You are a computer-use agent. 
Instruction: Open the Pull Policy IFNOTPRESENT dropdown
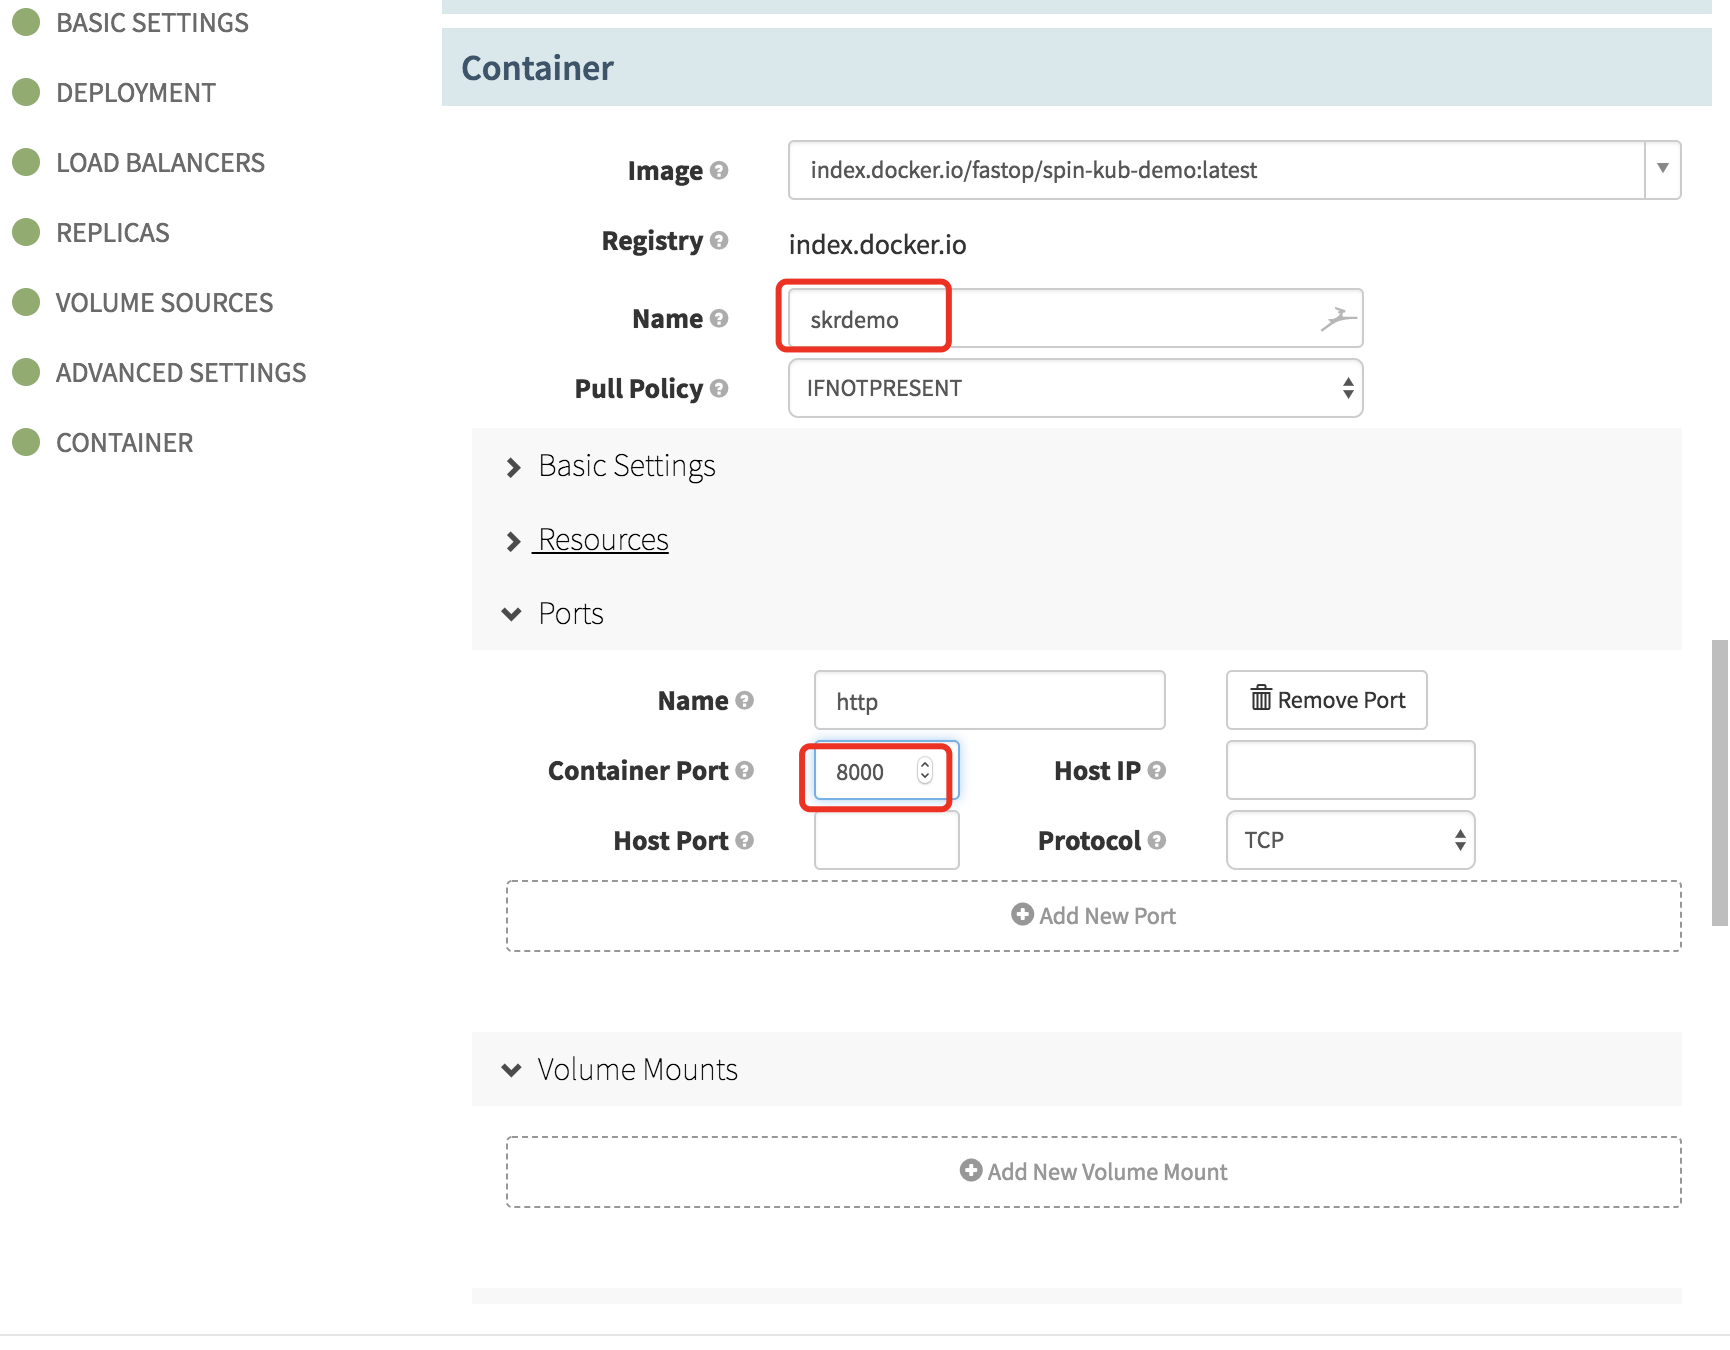[x=1075, y=388]
